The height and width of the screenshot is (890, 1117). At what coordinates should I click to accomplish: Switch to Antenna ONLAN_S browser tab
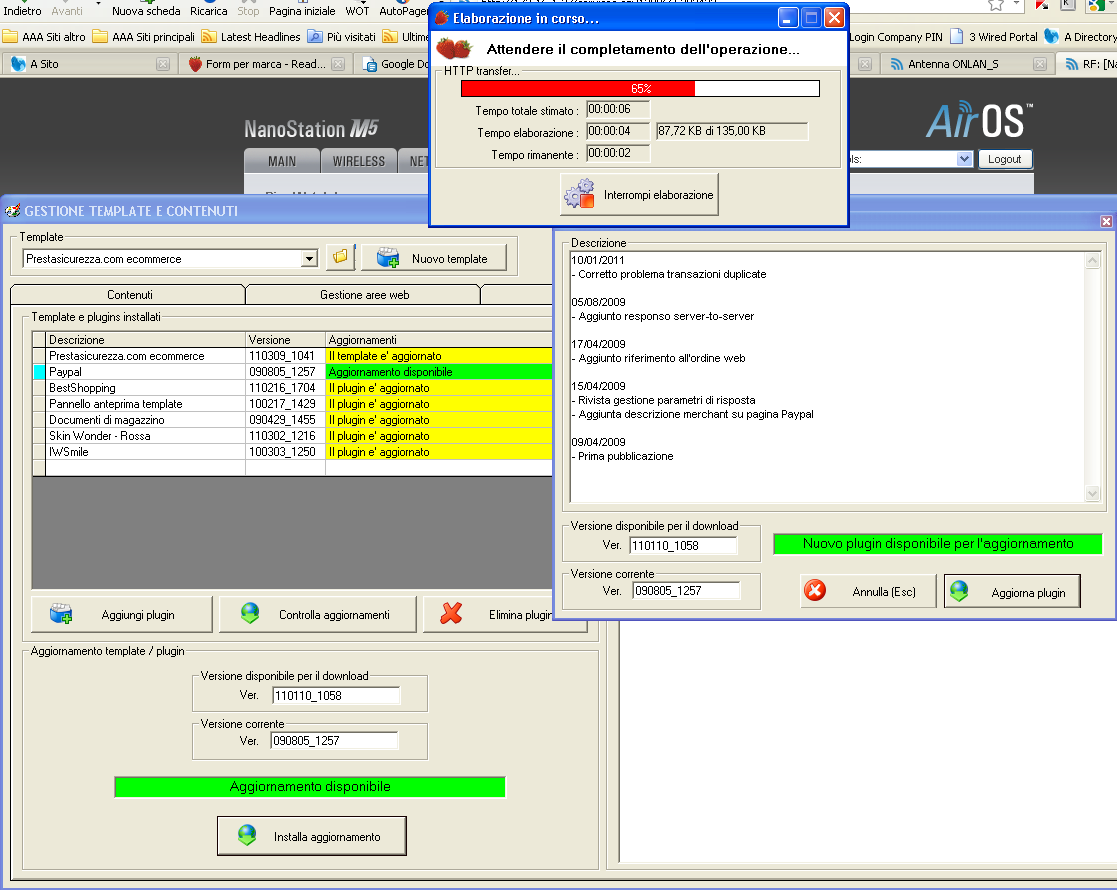click(967, 64)
